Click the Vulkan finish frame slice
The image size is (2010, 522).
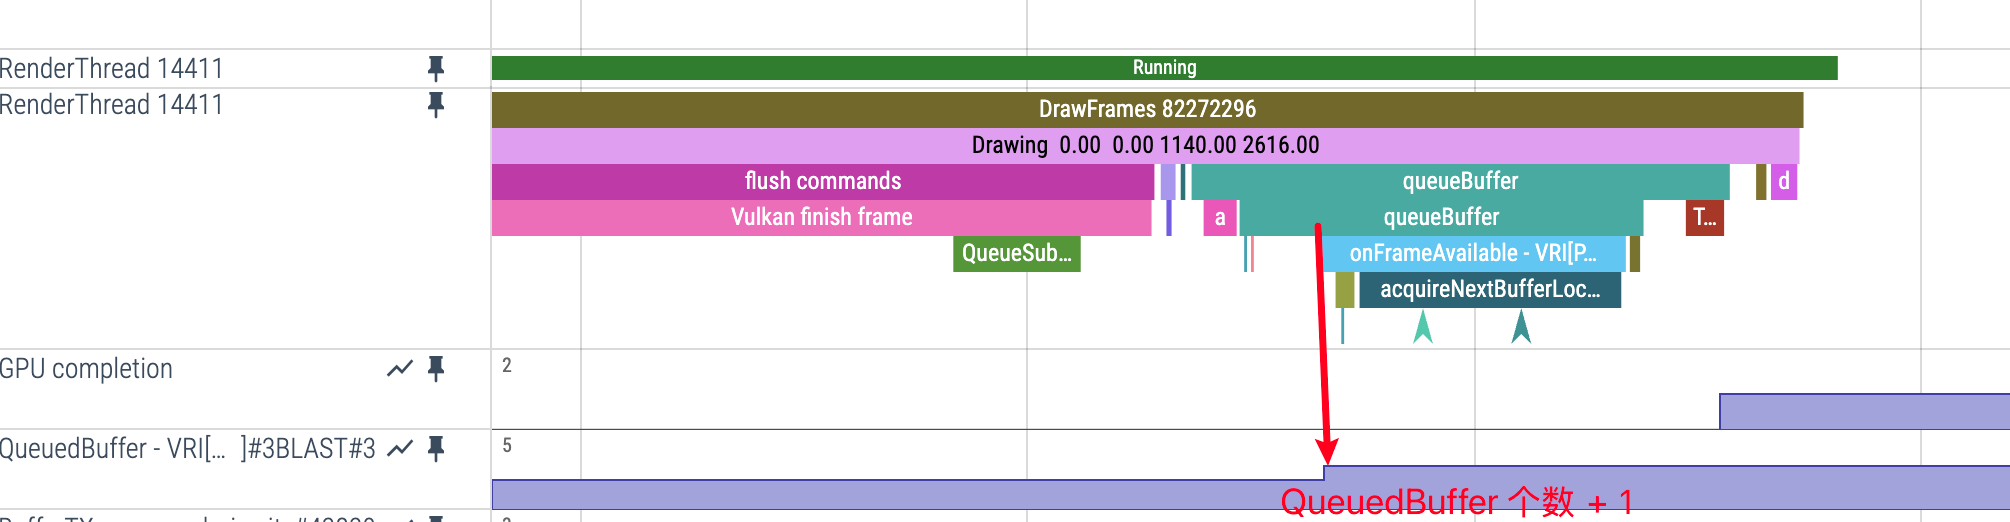[821, 217]
